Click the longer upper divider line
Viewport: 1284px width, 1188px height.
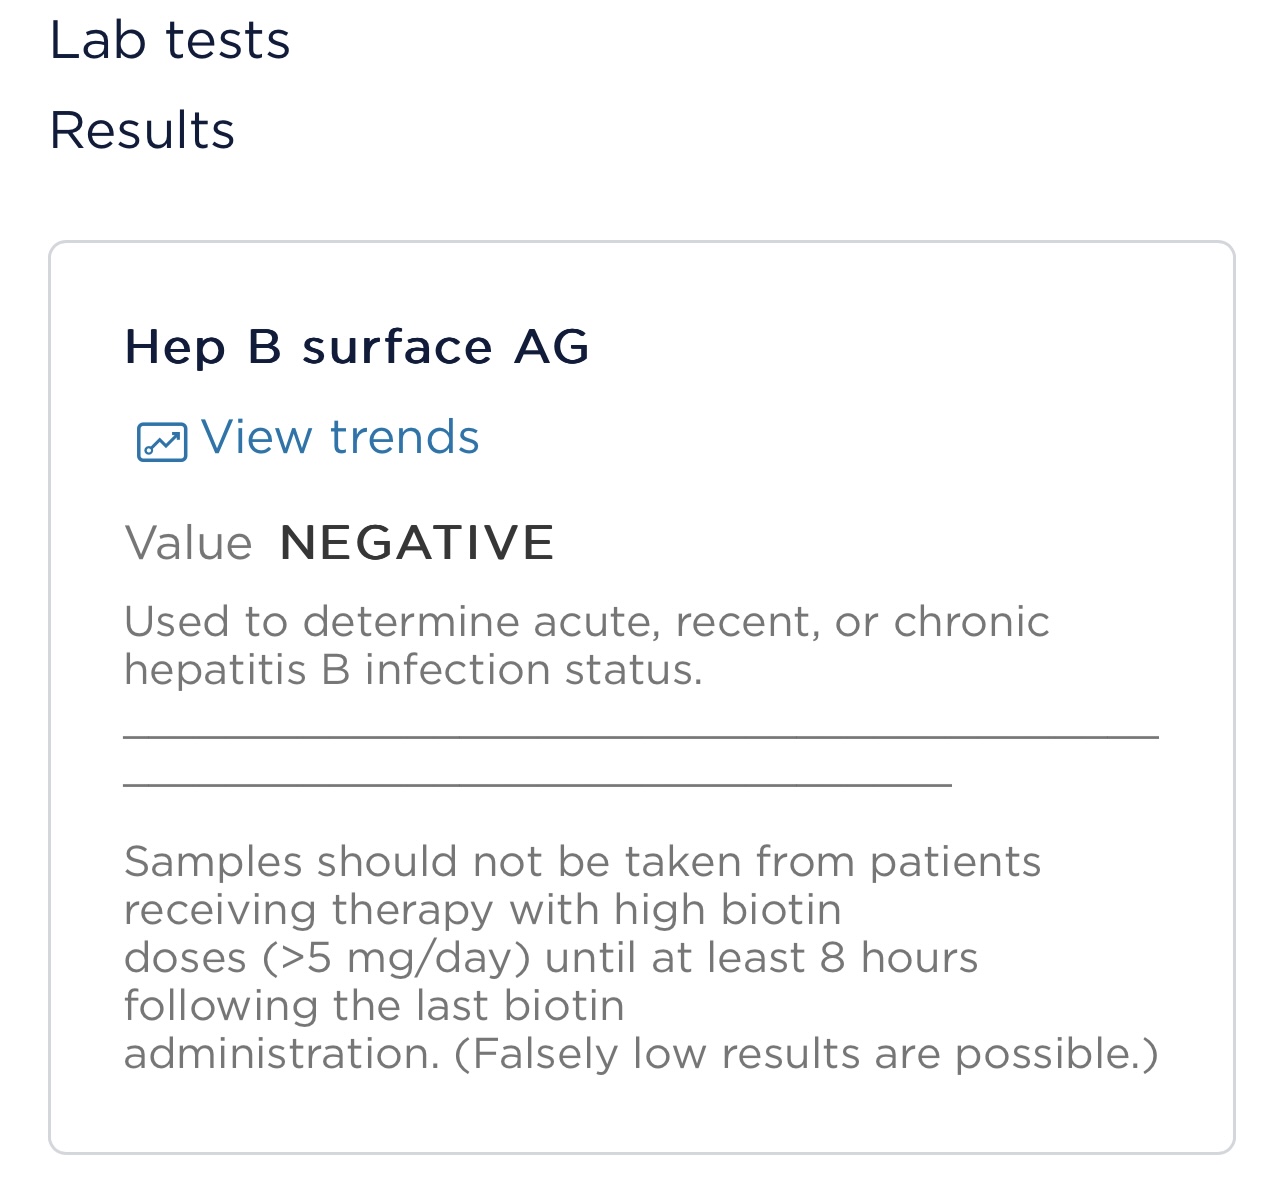pyautogui.click(x=641, y=738)
